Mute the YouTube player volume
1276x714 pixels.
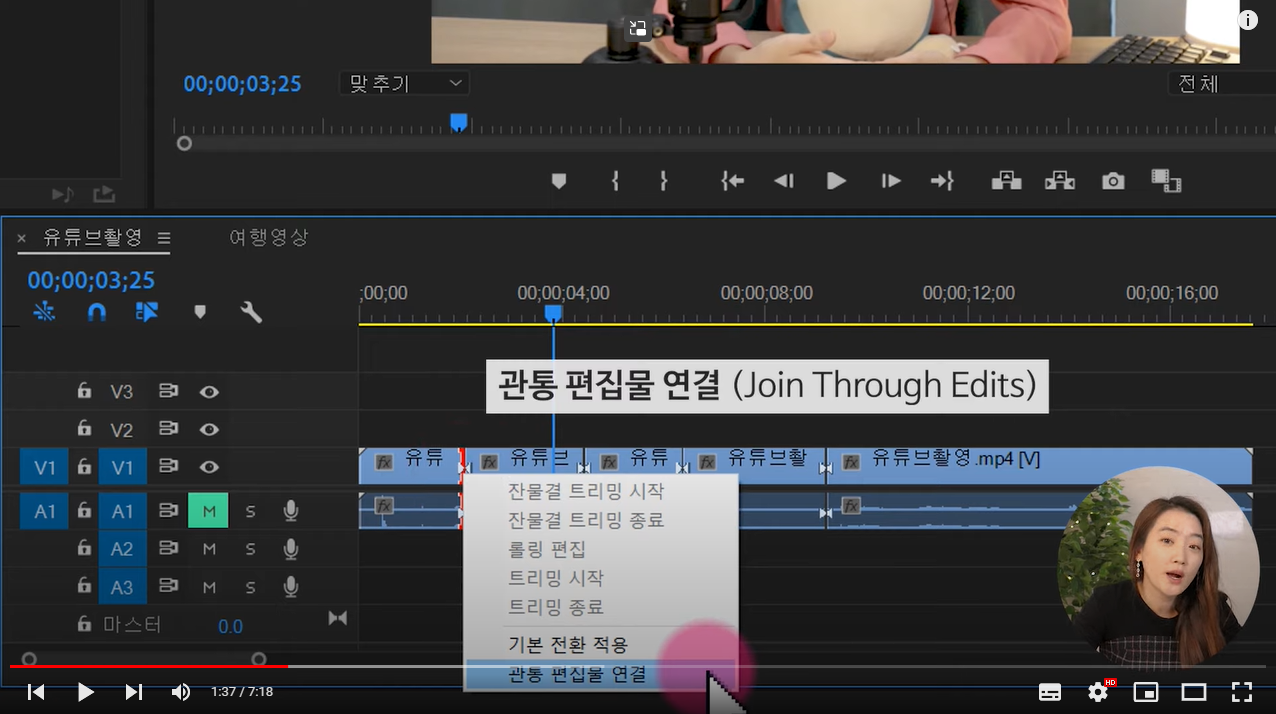181,691
